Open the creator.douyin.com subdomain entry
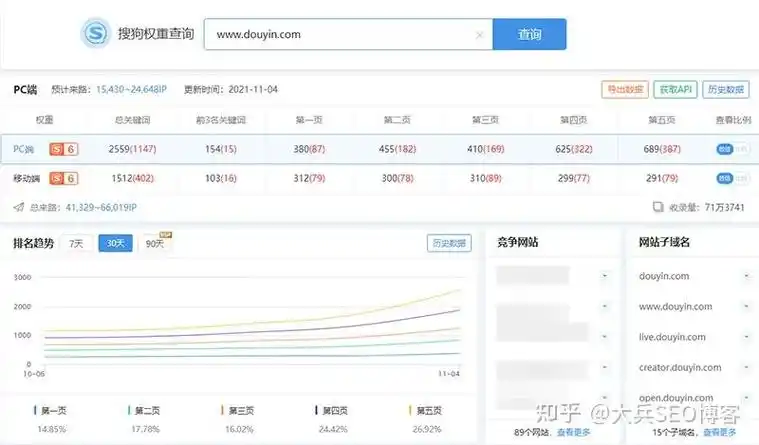The height and width of the screenshot is (445, 759). [x=680, y=368]
